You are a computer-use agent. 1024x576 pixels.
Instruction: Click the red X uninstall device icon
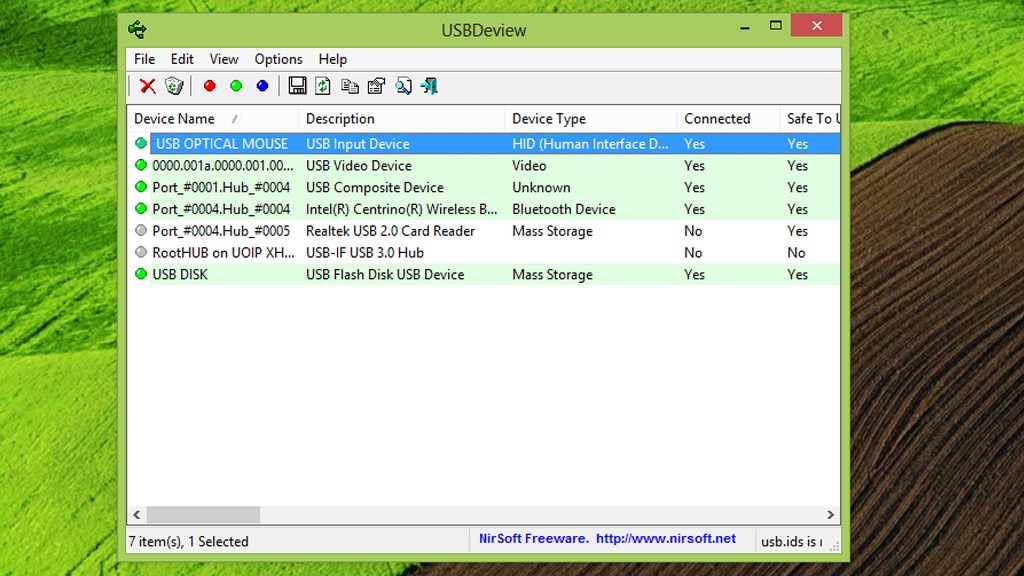point(147,86)
